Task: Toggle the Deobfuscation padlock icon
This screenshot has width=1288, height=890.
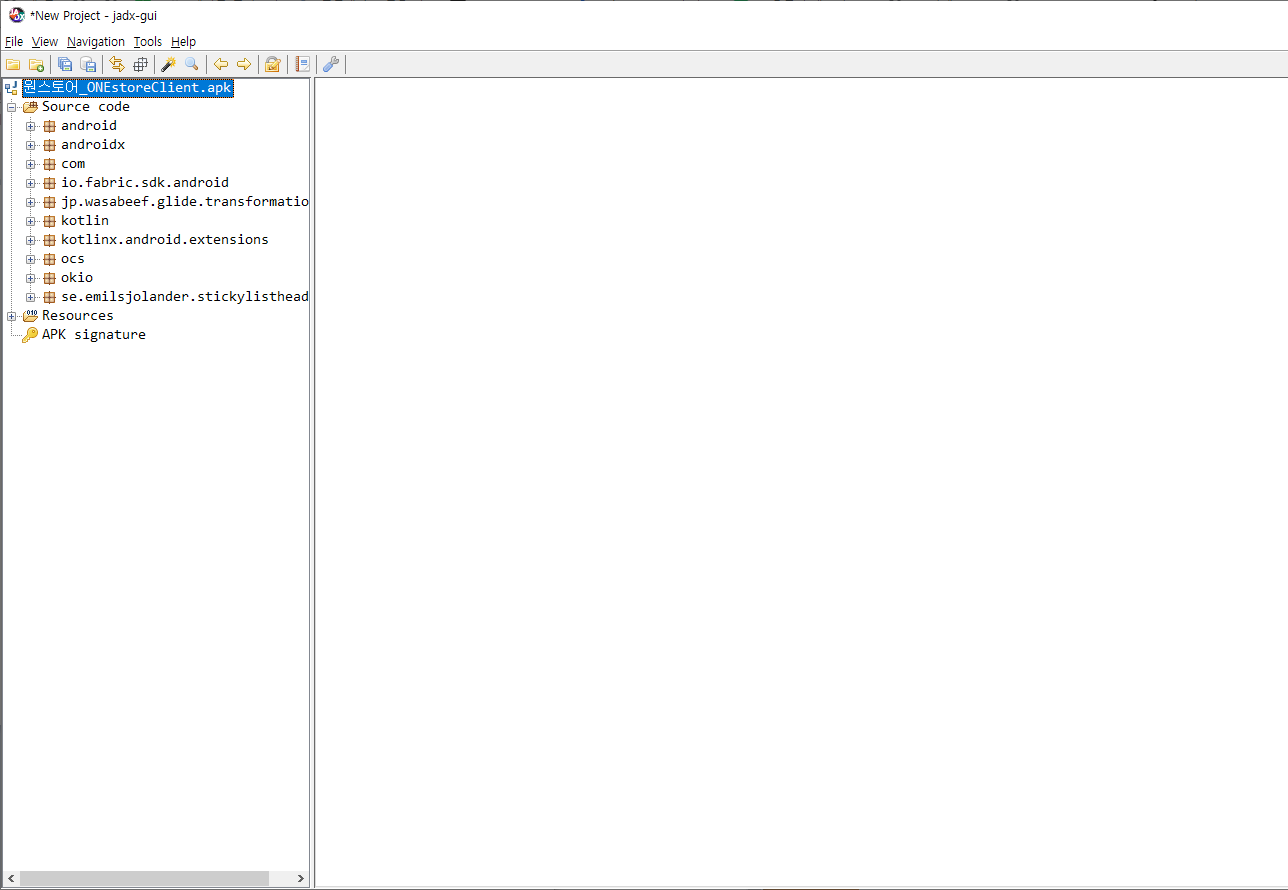Action: coord(272,64)
